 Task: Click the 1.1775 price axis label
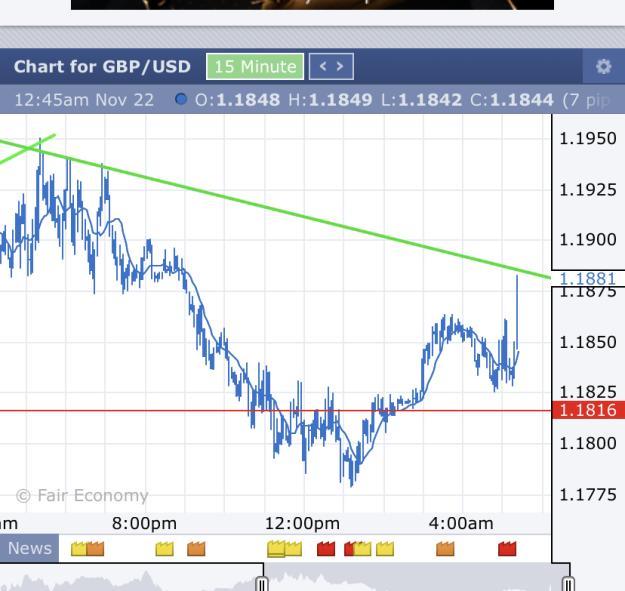(588, 495)
